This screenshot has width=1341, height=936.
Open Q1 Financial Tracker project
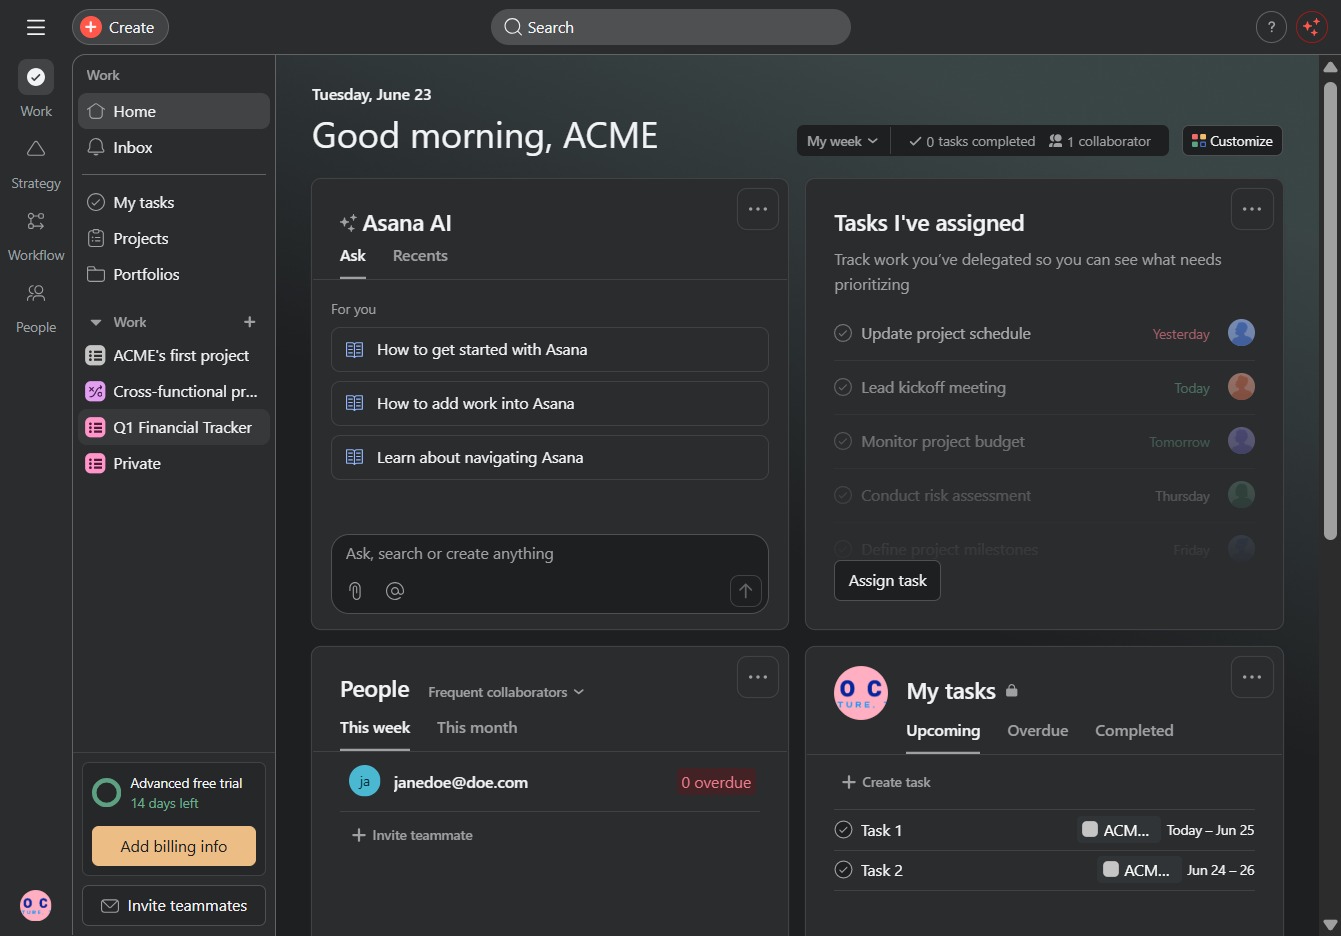point(174,427)
